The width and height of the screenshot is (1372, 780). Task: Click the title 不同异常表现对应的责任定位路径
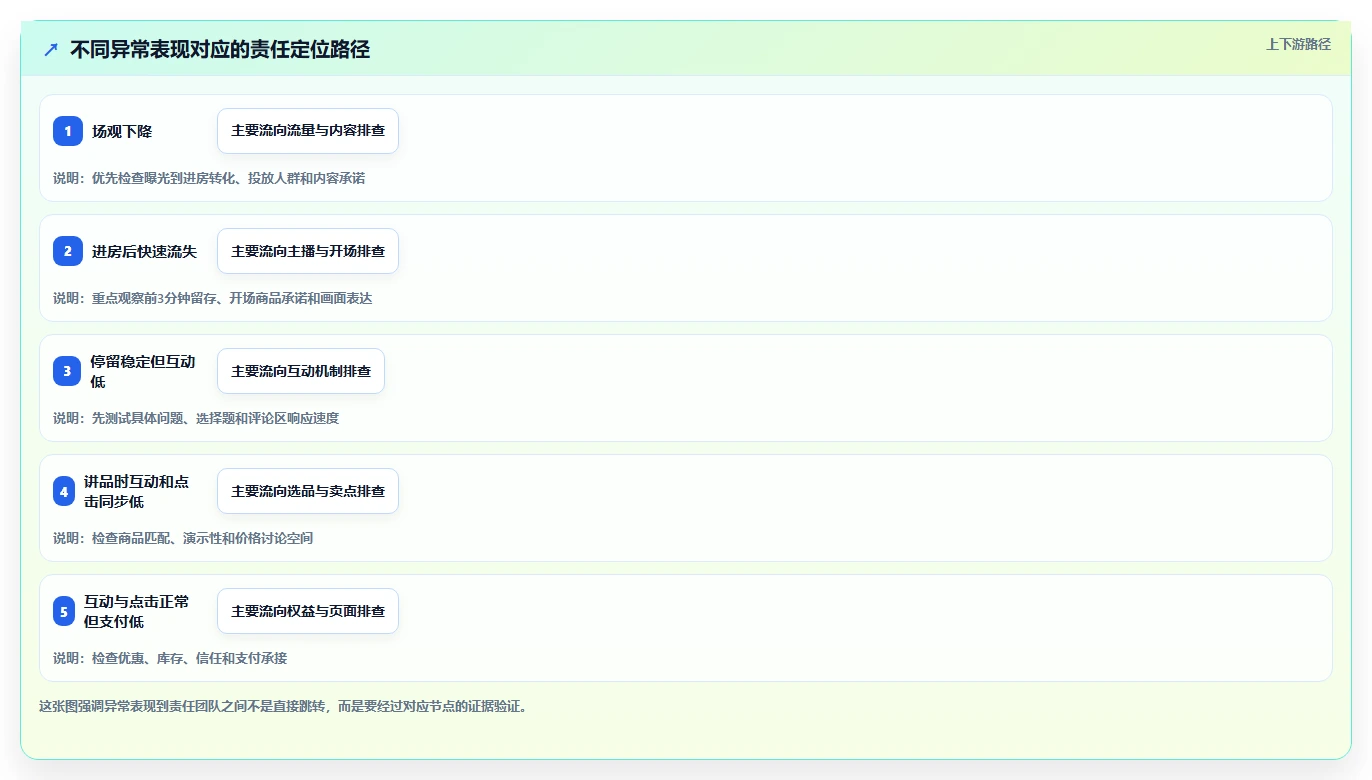pos(220,49)
